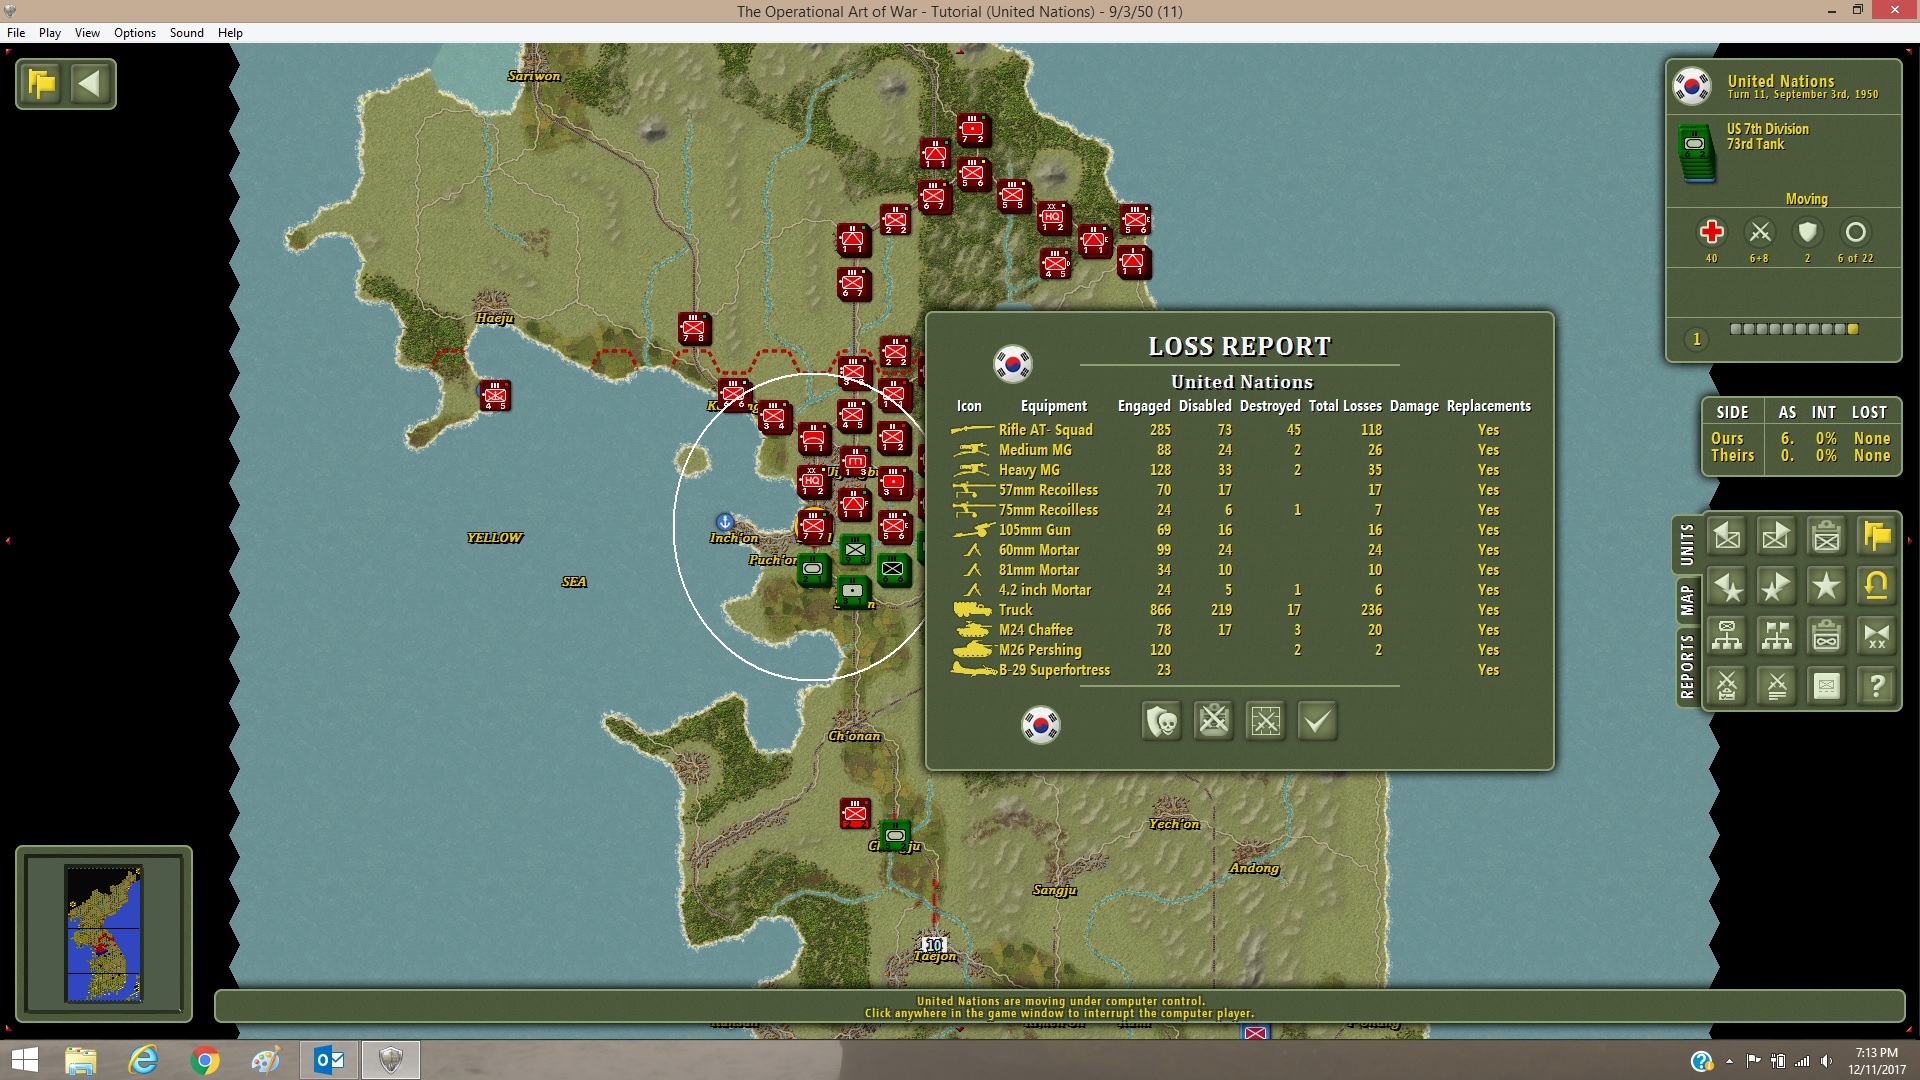Click the Korean flag in loss report footer

[x=1041, y=724]
